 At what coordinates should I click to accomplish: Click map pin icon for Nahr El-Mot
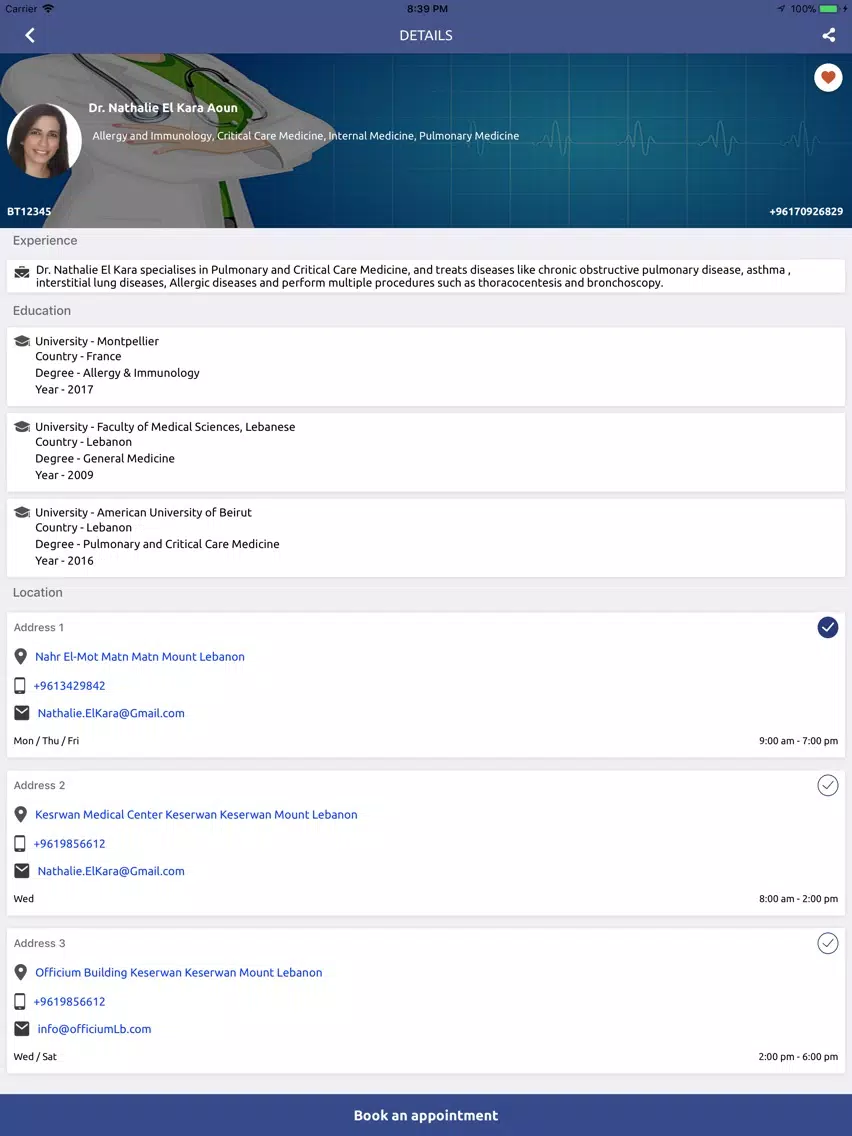point(21,656)
